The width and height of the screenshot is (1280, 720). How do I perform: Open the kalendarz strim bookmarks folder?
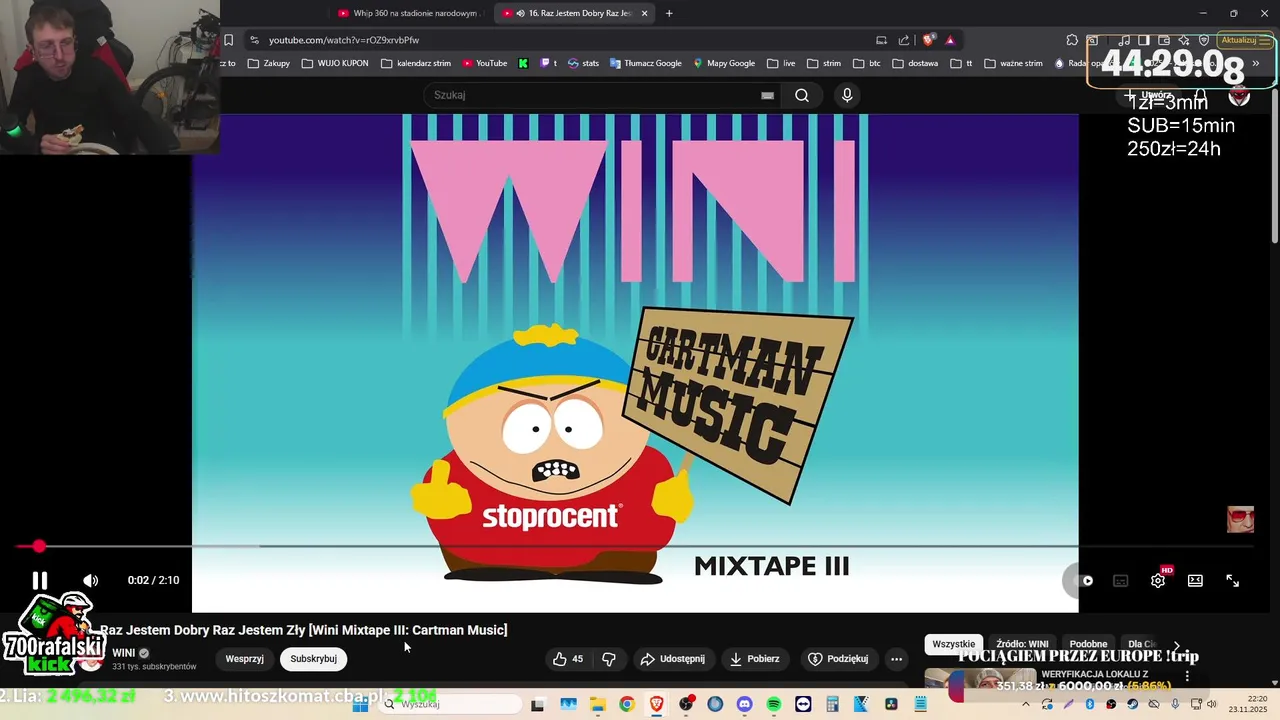[416, 63]
